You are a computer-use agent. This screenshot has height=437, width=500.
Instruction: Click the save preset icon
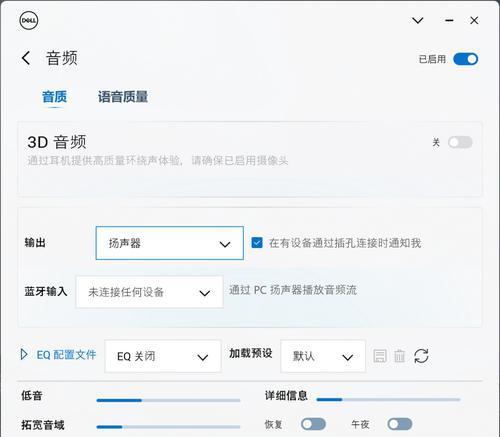tap(380, 356)
